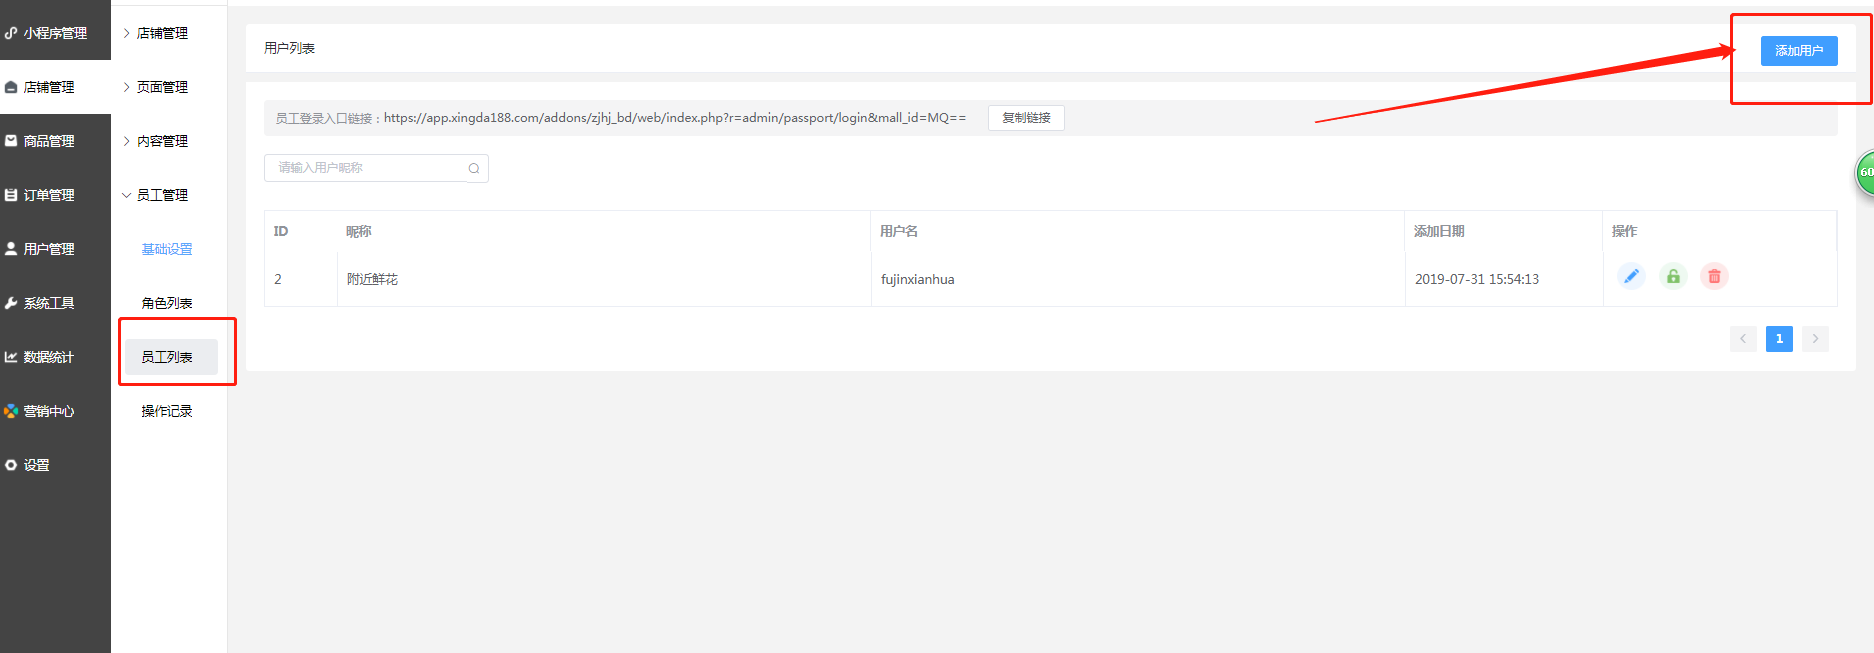Click the edit pencil icon for 附近鲜花
The height and width of the screenshot is (653, 1874).
pos(1631,276)
